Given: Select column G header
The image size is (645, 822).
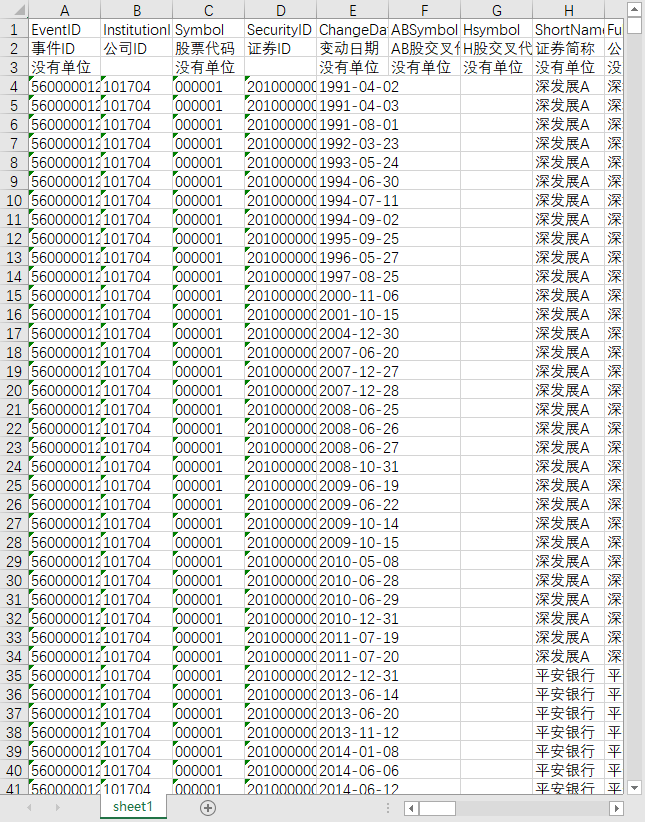Looking at the screenshot, I should tap(496, 10).
